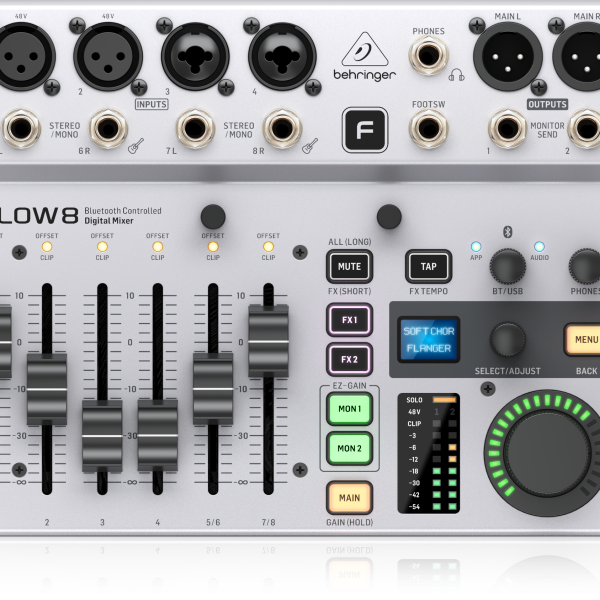The image size is (600, 600).
Task: Click the BT/USB level knob
Action: 508,267
